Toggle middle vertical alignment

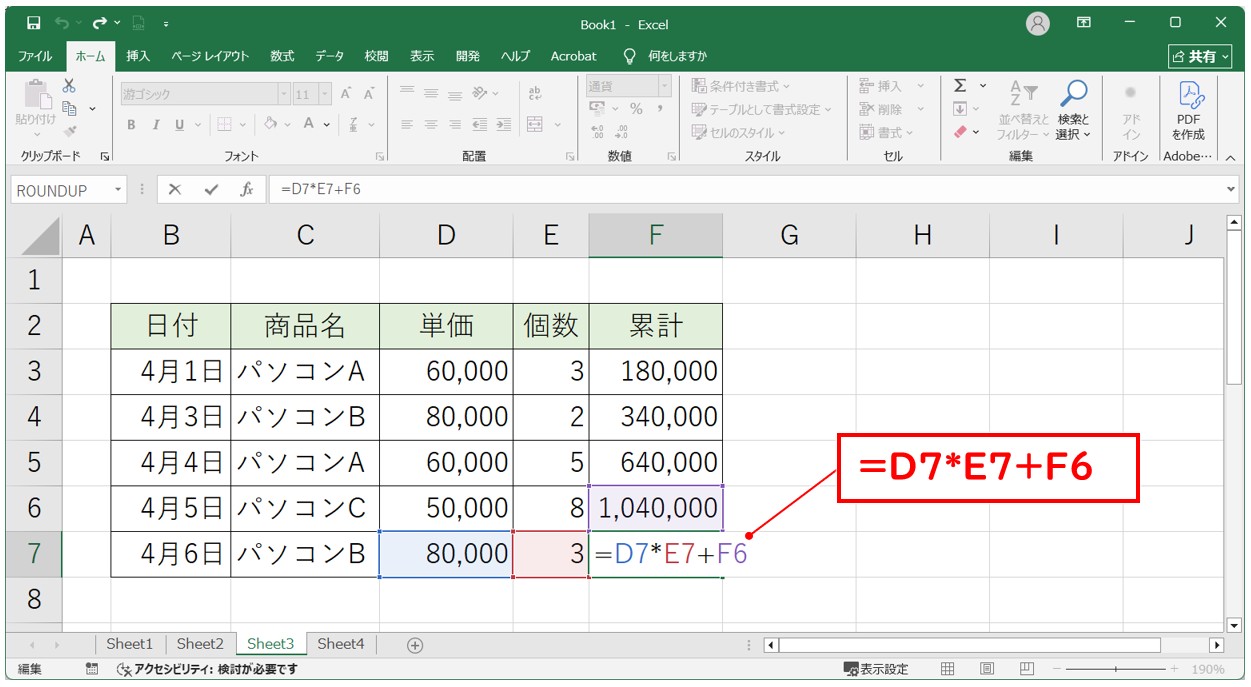431,94
